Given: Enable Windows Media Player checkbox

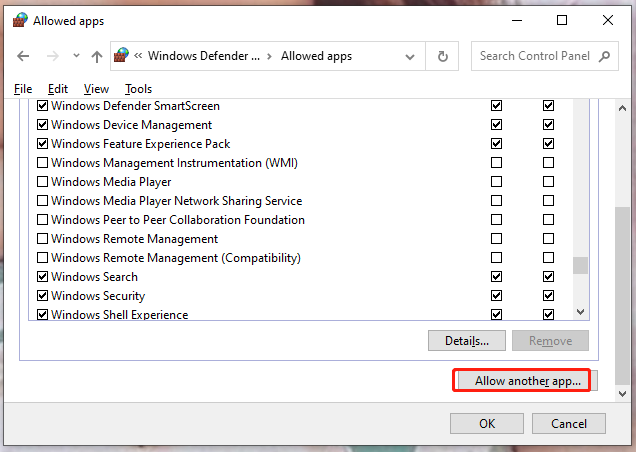Looking at the screenshot, I should 42,182.
